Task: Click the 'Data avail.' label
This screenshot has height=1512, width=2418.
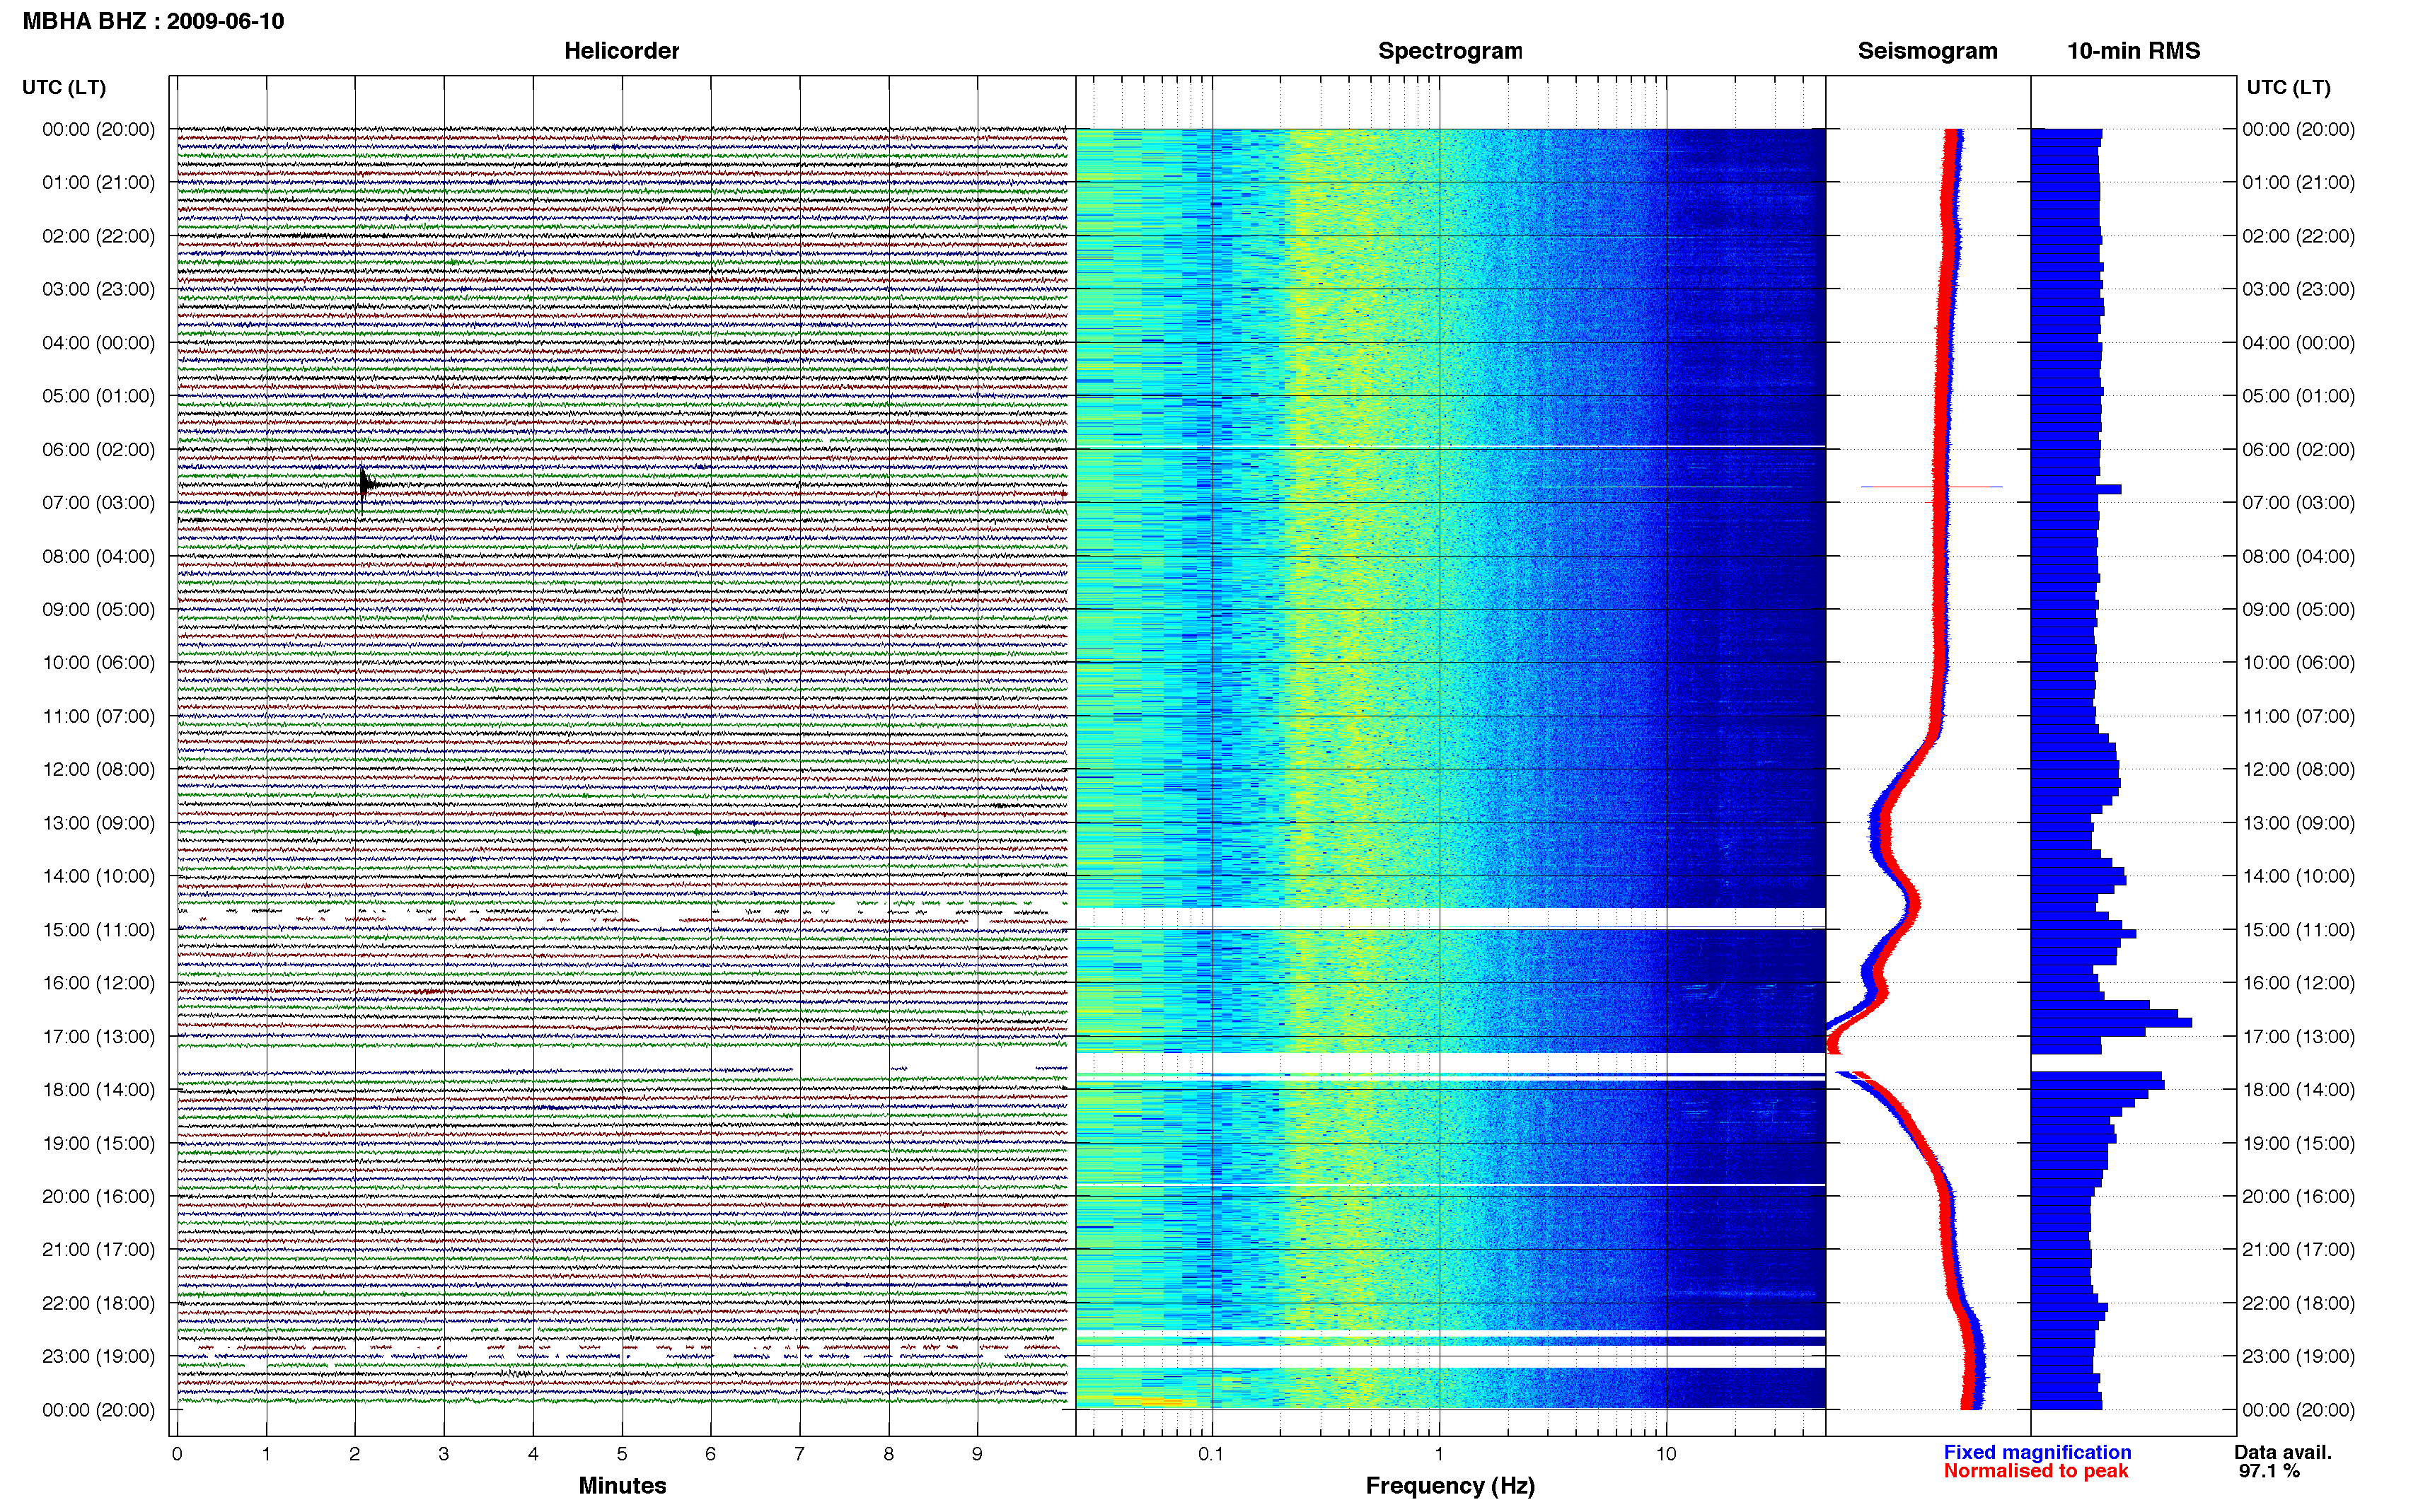Action: tap(2283, 1452)
